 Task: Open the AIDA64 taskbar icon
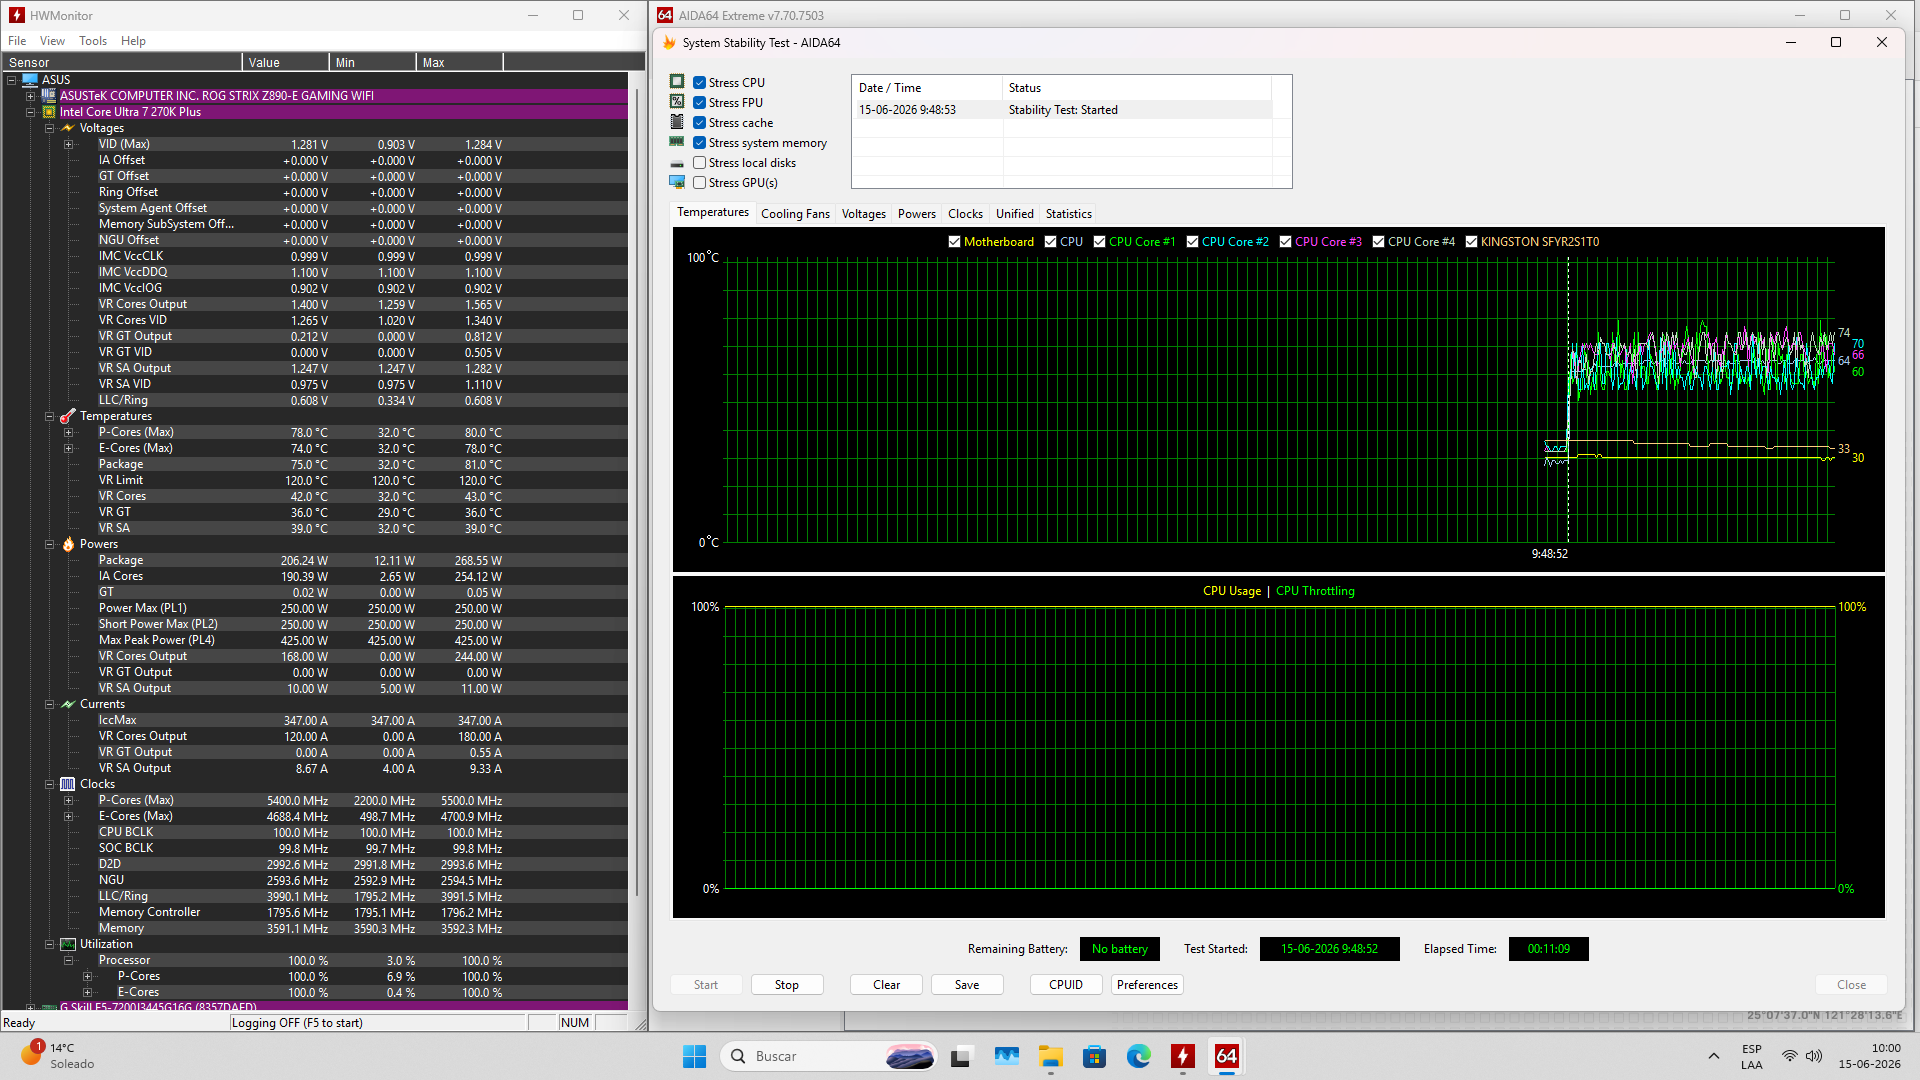pyautogui.click(x=1227, y=1056)
